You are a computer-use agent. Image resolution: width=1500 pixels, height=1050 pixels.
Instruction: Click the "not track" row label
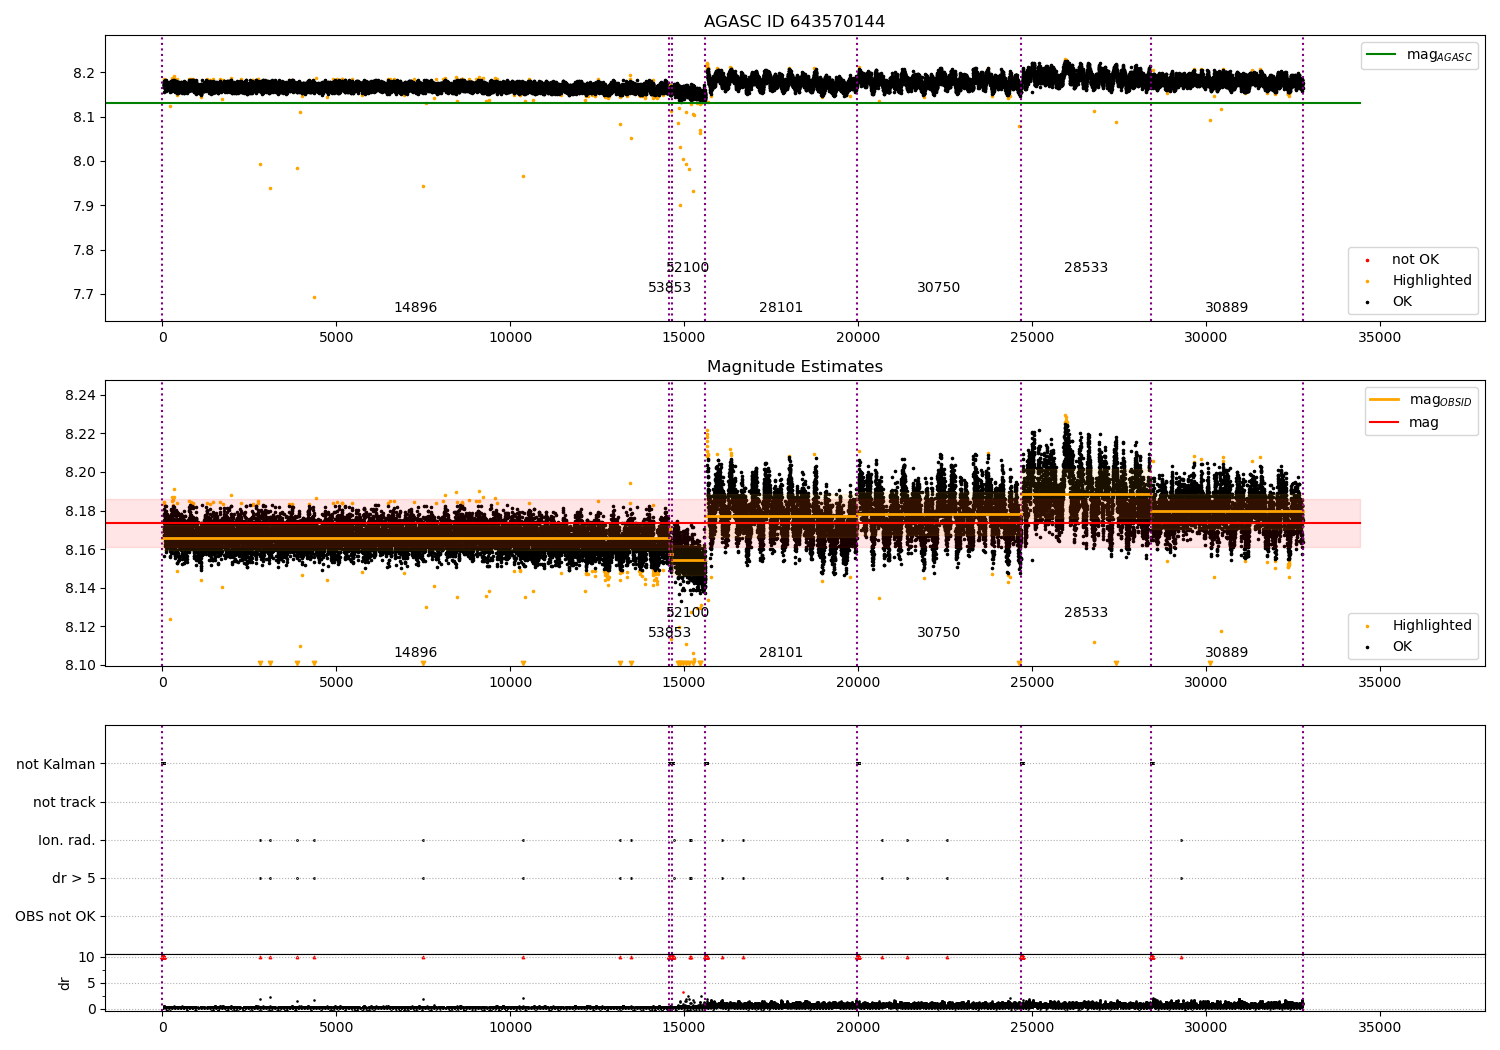tap(64, 802)
